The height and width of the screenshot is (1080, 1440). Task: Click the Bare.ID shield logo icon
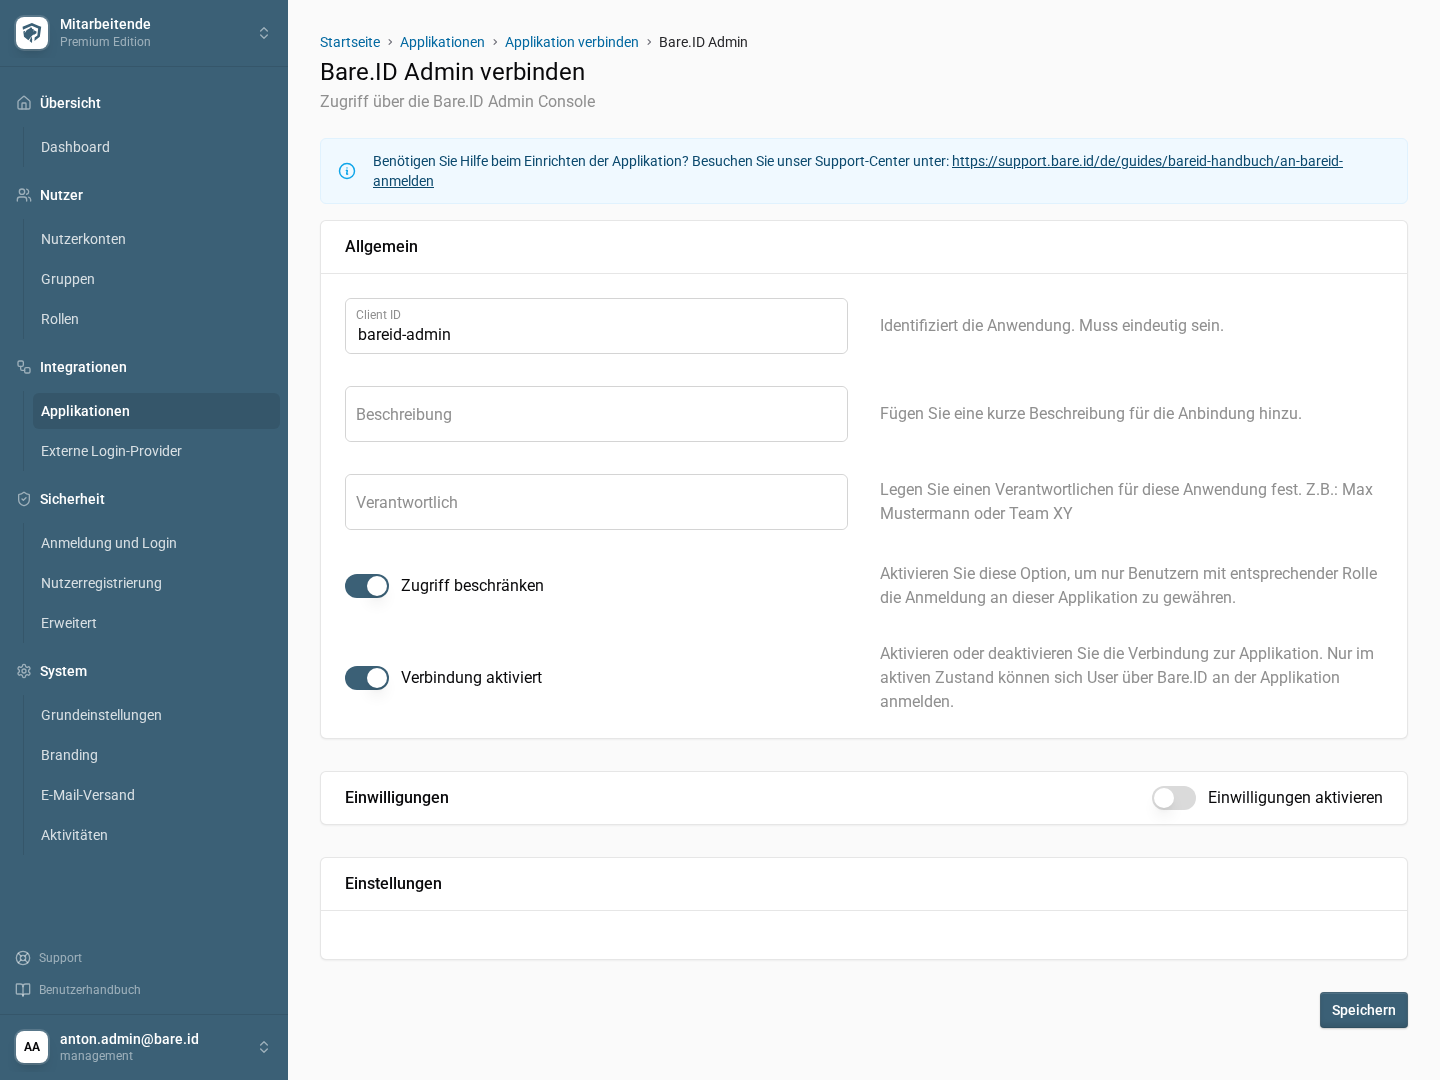tap(32, 33)
